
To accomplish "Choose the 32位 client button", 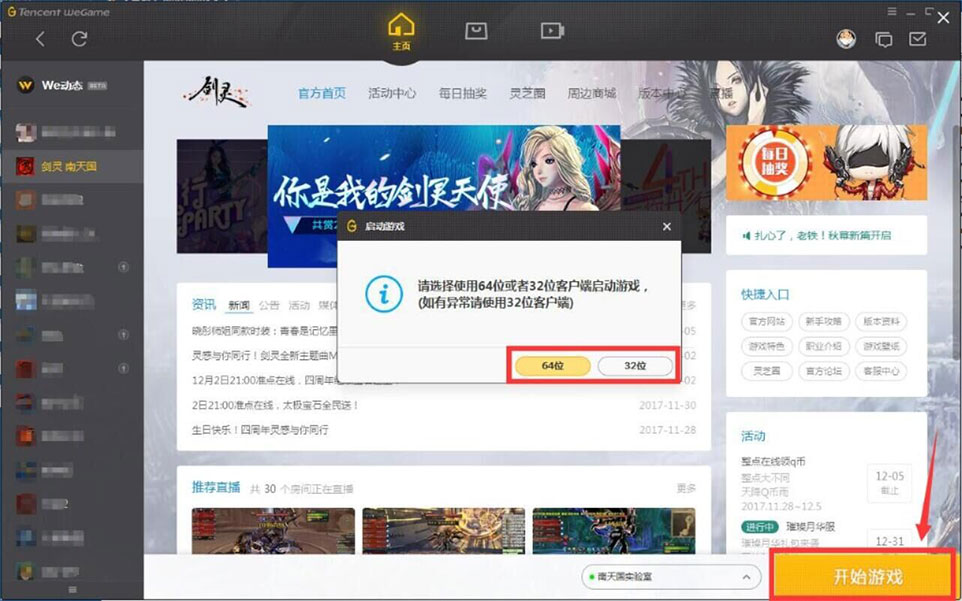I will (635, 366).
